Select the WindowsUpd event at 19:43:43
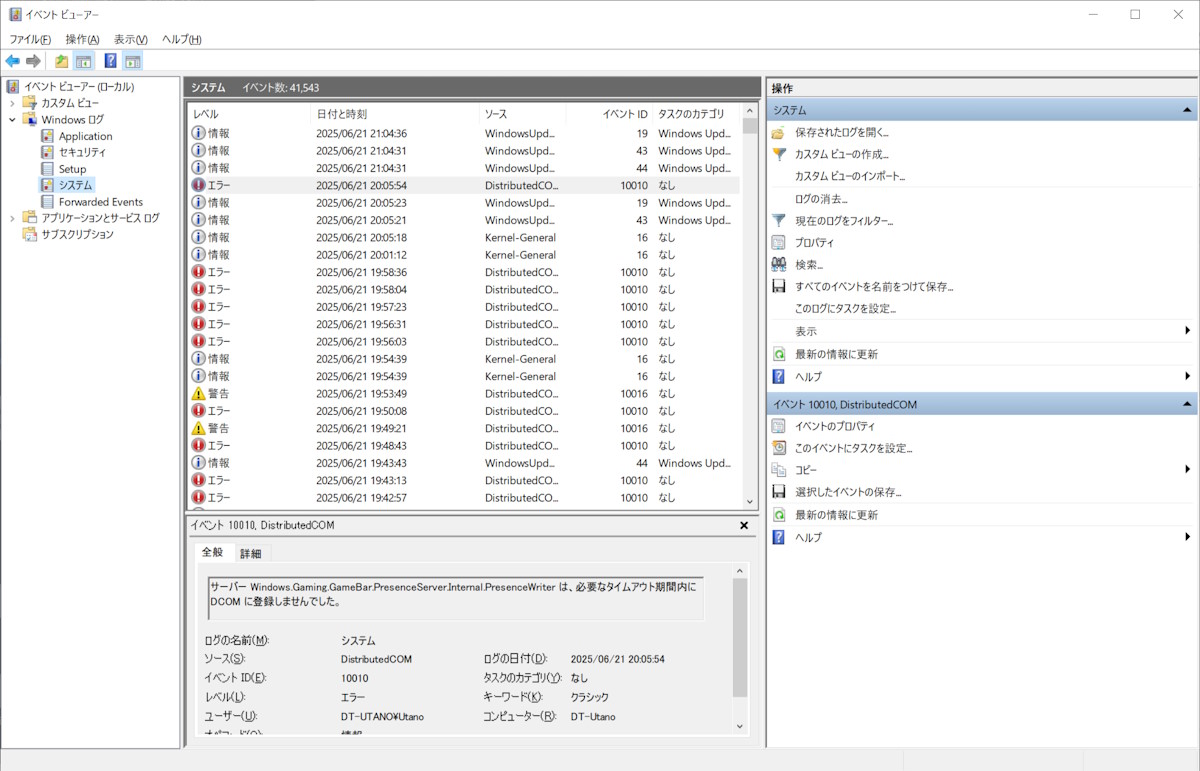This screenshot has width=1200, height=771. point(464,463)
